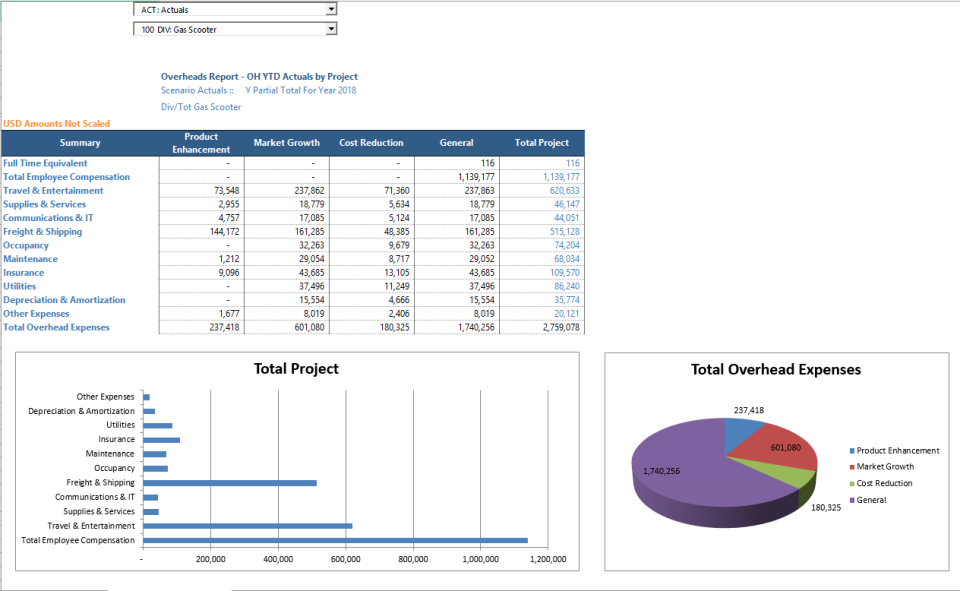Click the Total Project value 46,147
Screen dimensions: 960x591
click(567, 204)
